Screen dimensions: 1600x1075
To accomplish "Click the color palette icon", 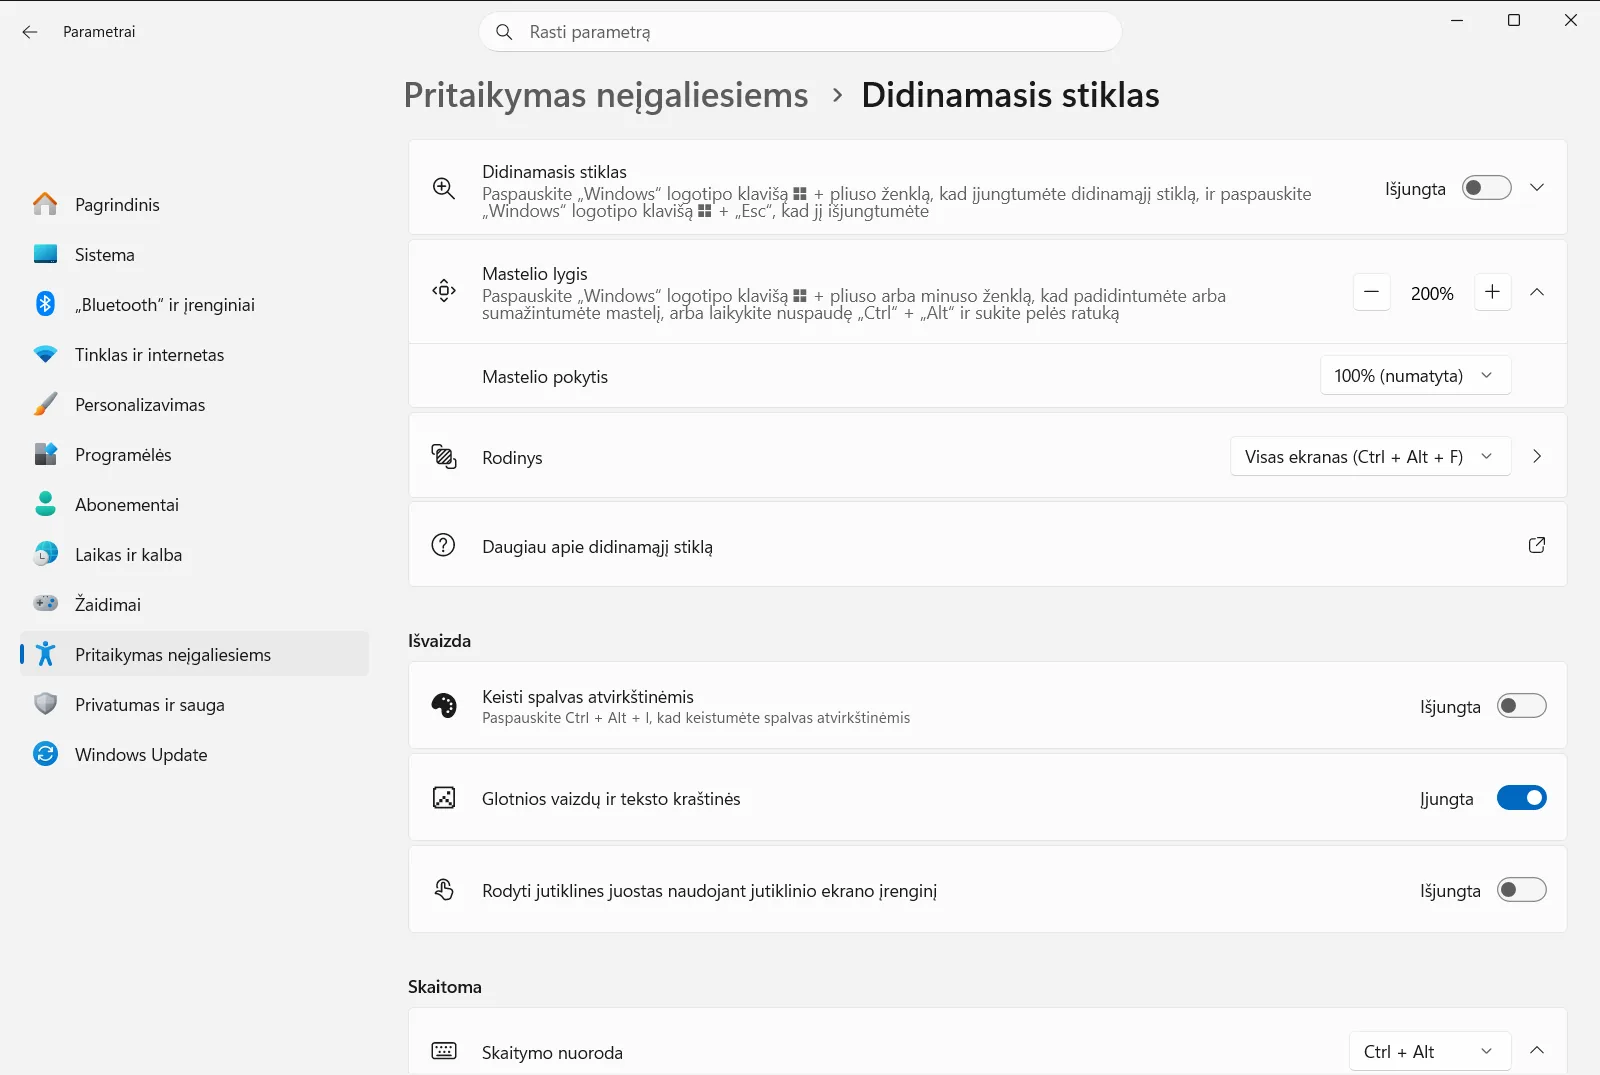I will pyautogui.click(x=444, y=706).
